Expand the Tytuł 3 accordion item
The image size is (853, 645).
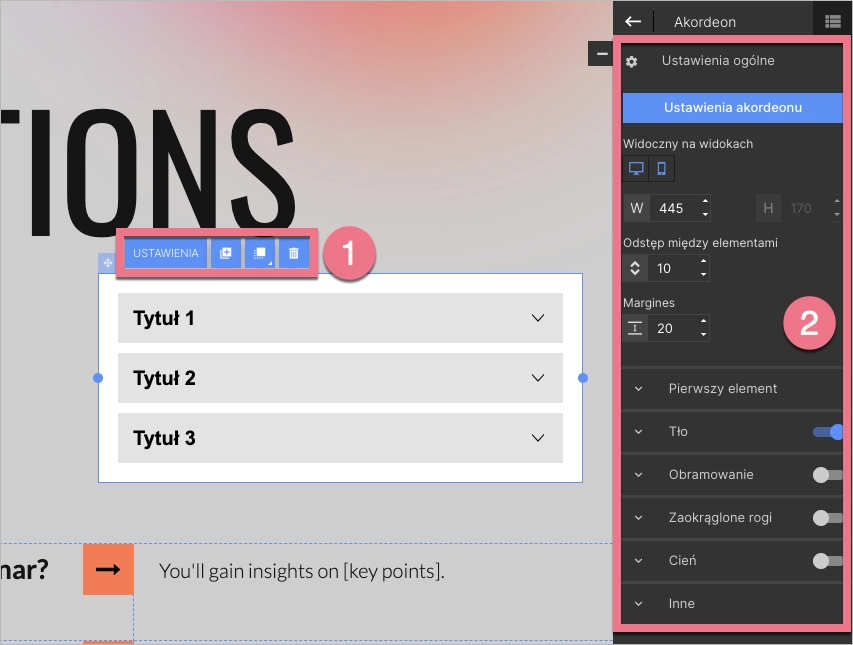coord(340,438)
